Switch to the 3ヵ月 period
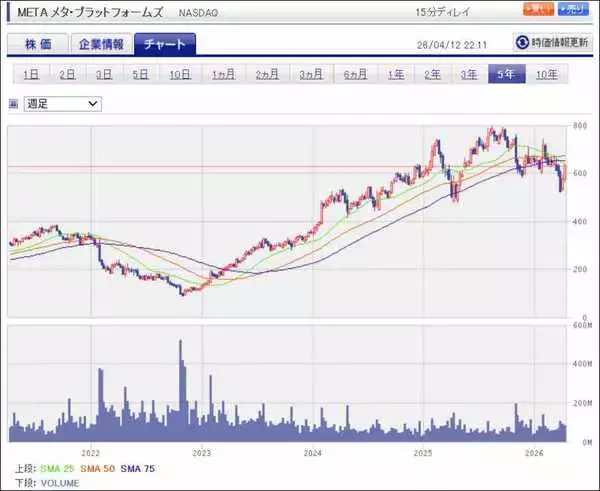The image size is (600, 491). point(310,75)
